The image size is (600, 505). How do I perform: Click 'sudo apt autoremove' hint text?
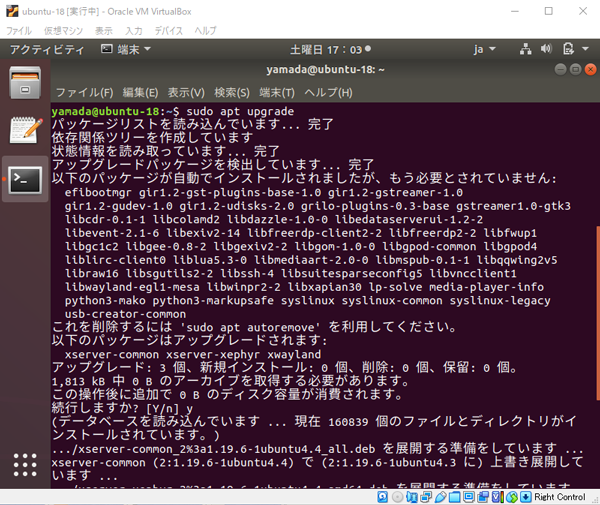click(x=250, y=327)
